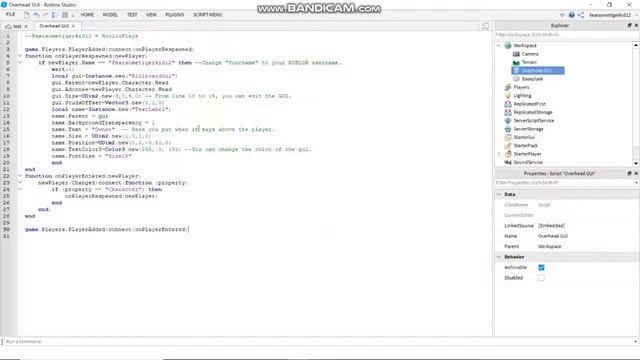Viewport: 640px width, 360px height.
Task: Click the Name property value Overhead GUI
Action: click(x=553, y=236)
